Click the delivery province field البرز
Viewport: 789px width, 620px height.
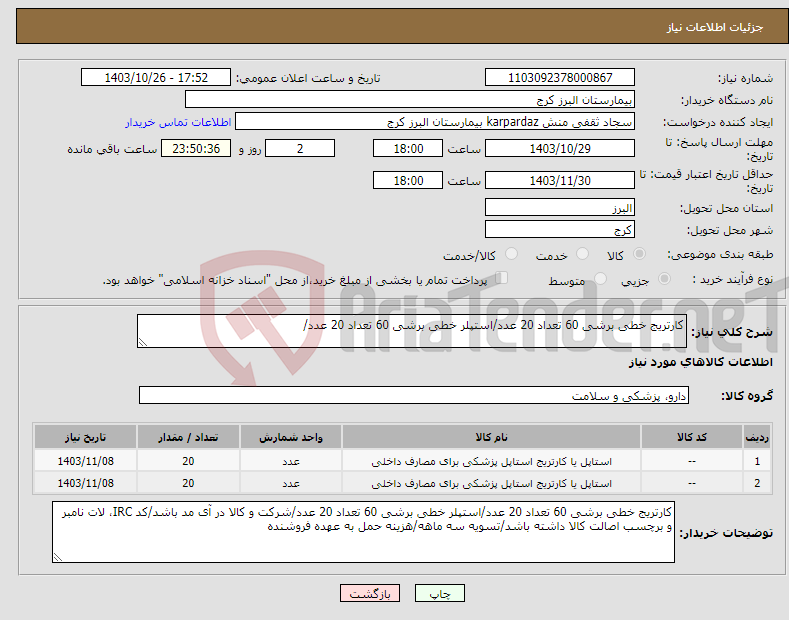(x=560, y=207)
